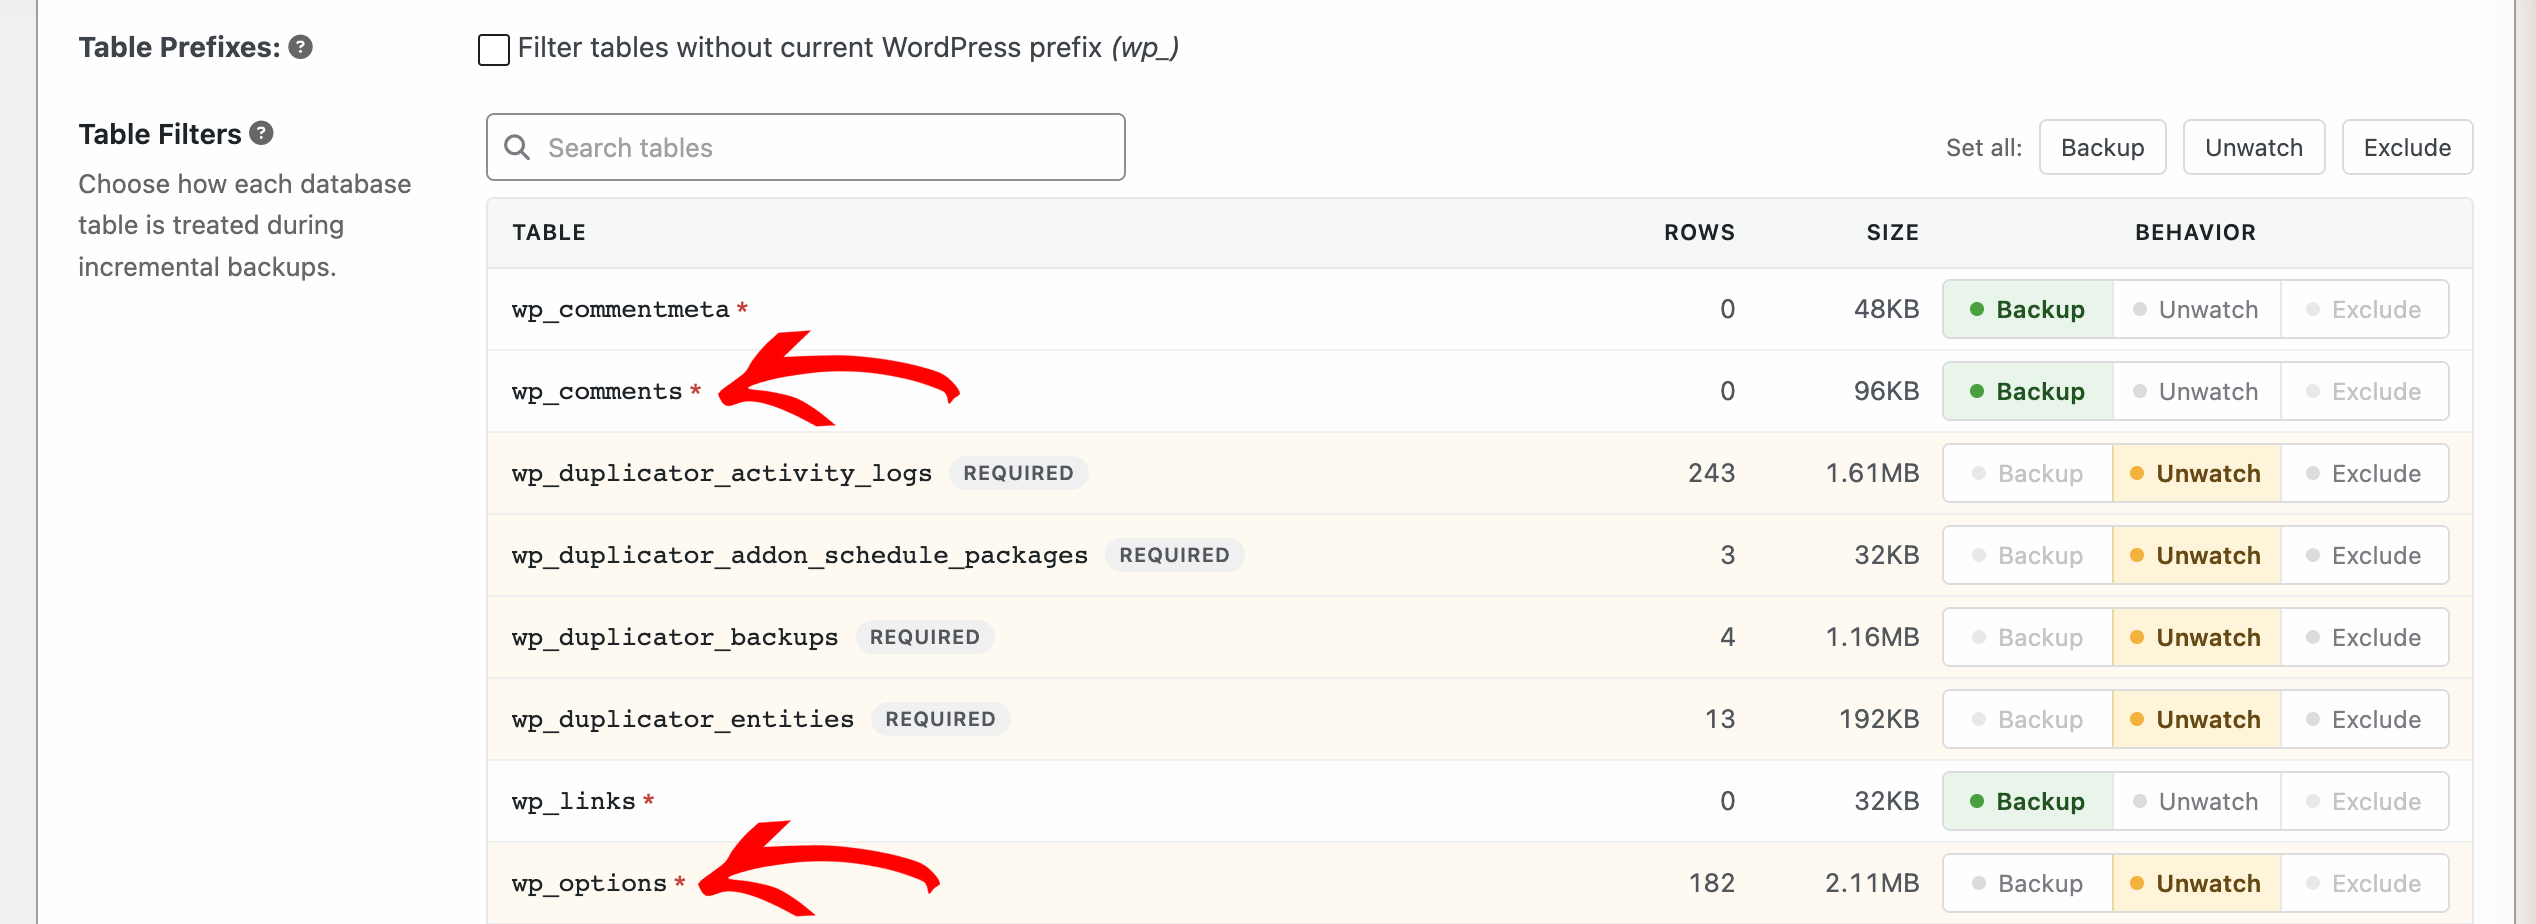2536x924 pixels.
Task: Click the ROWS column header
Action: click(1699, 232)
